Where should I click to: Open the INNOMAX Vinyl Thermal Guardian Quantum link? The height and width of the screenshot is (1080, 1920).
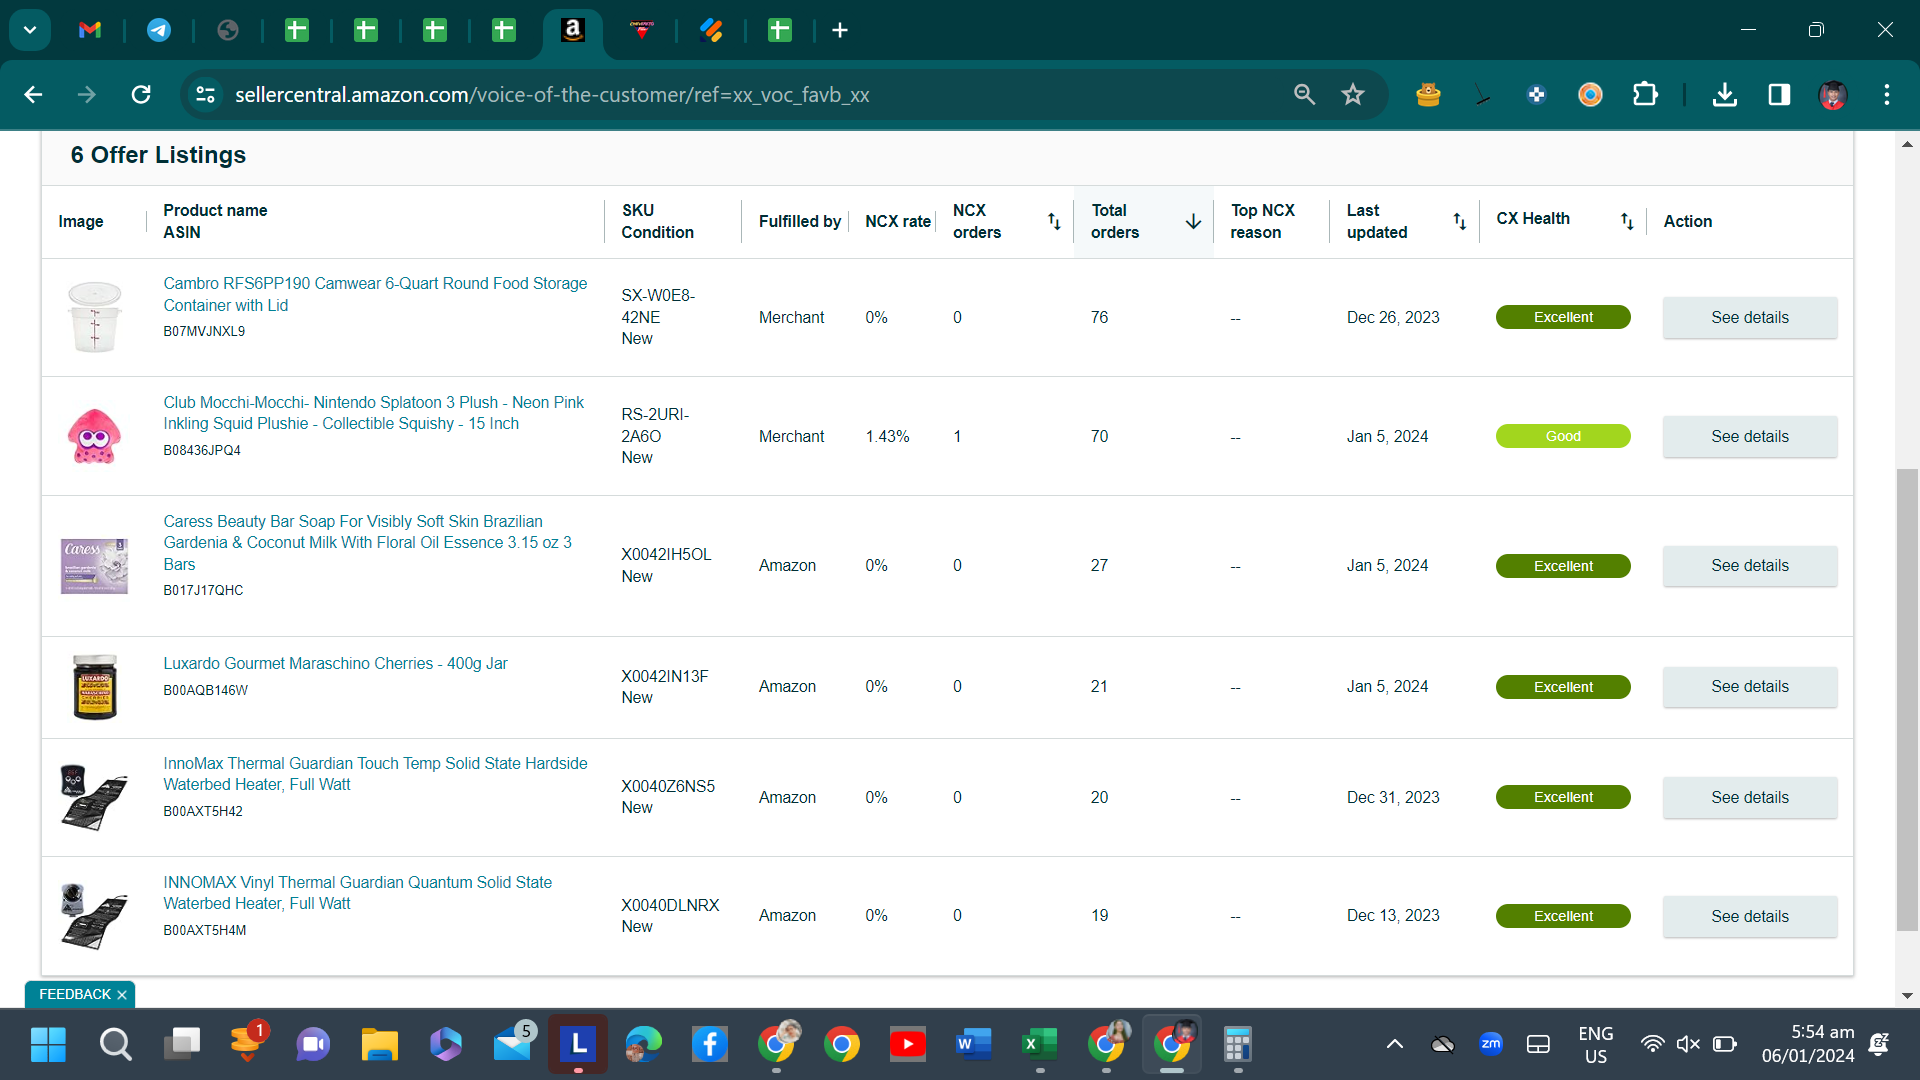(x=357, y=893)
